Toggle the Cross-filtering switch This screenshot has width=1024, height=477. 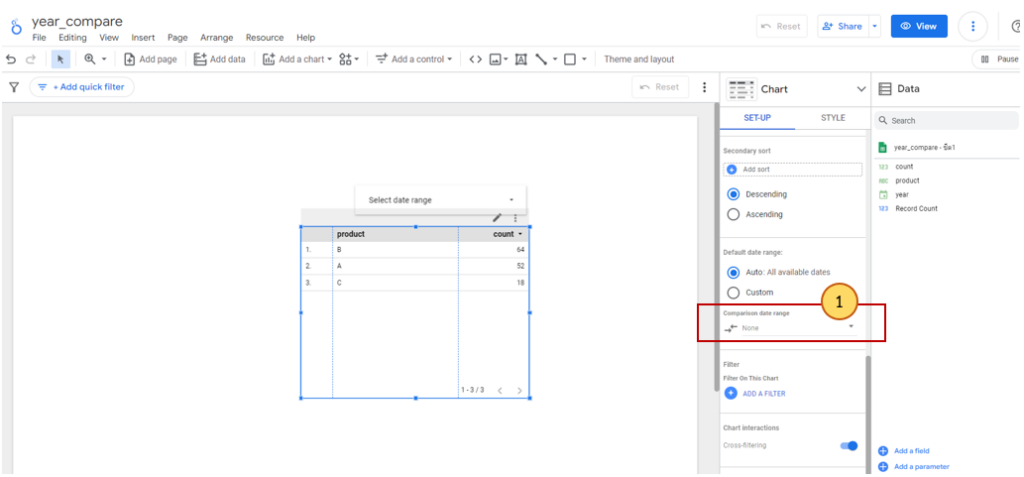coord(848,446)
